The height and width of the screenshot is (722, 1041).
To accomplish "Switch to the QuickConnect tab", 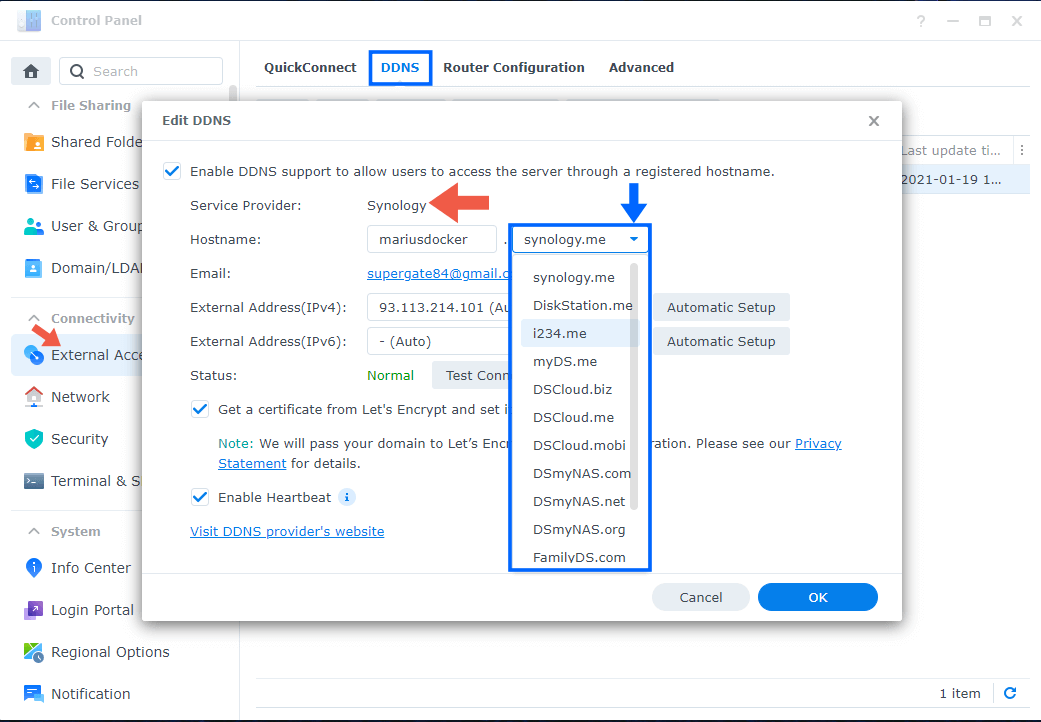I will click(310, 68).
